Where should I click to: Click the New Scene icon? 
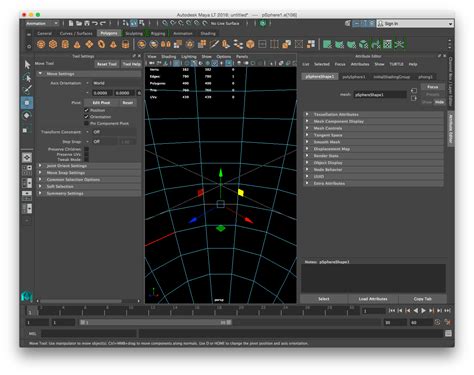coord(71,23)
